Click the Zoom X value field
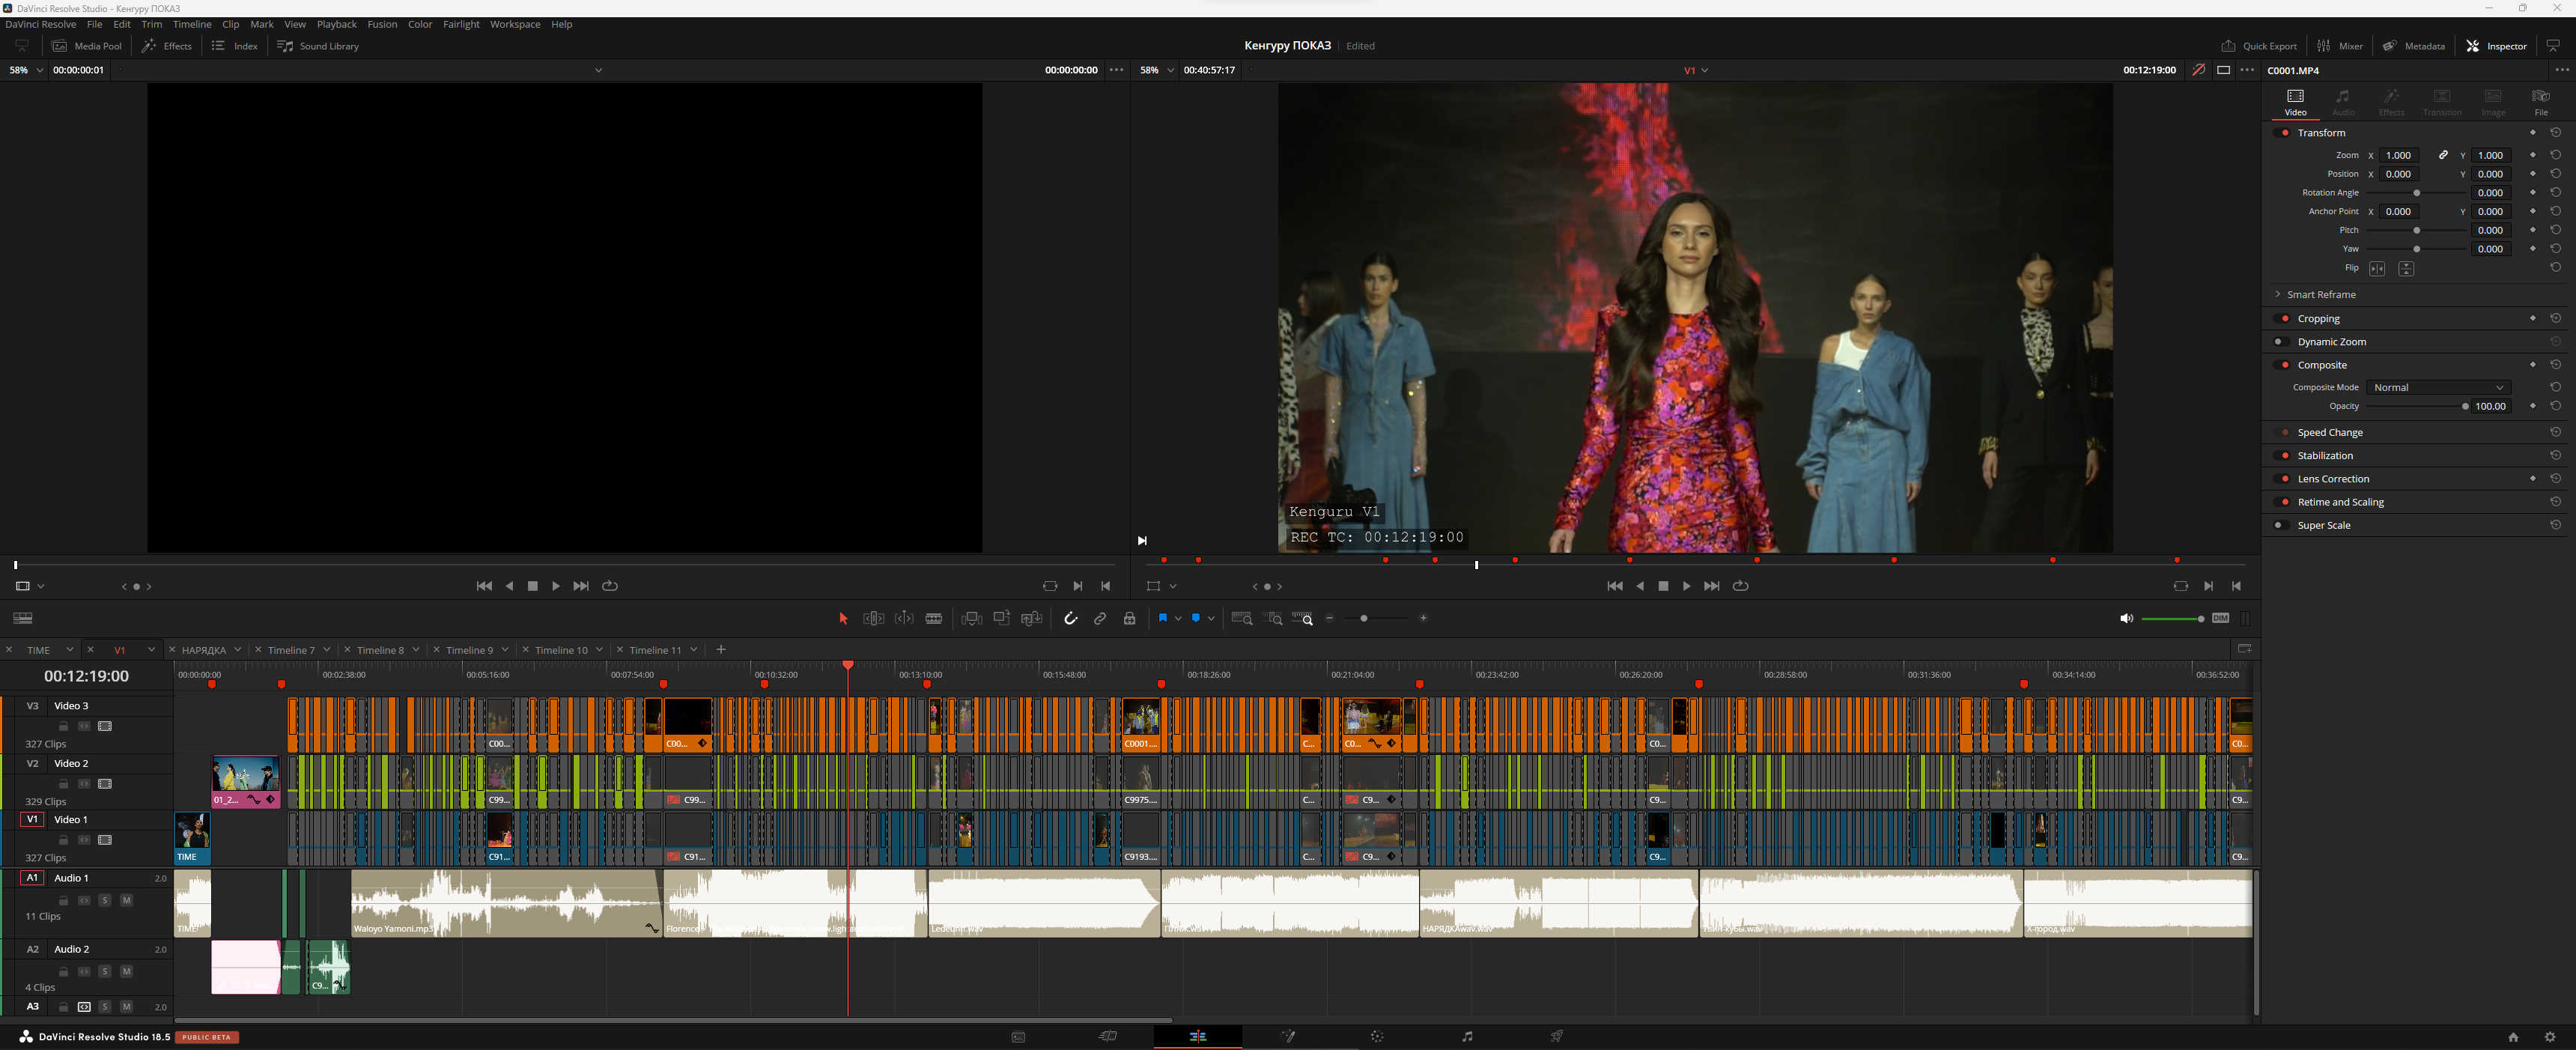The image size is (2576, 1050). point(2398,156)
